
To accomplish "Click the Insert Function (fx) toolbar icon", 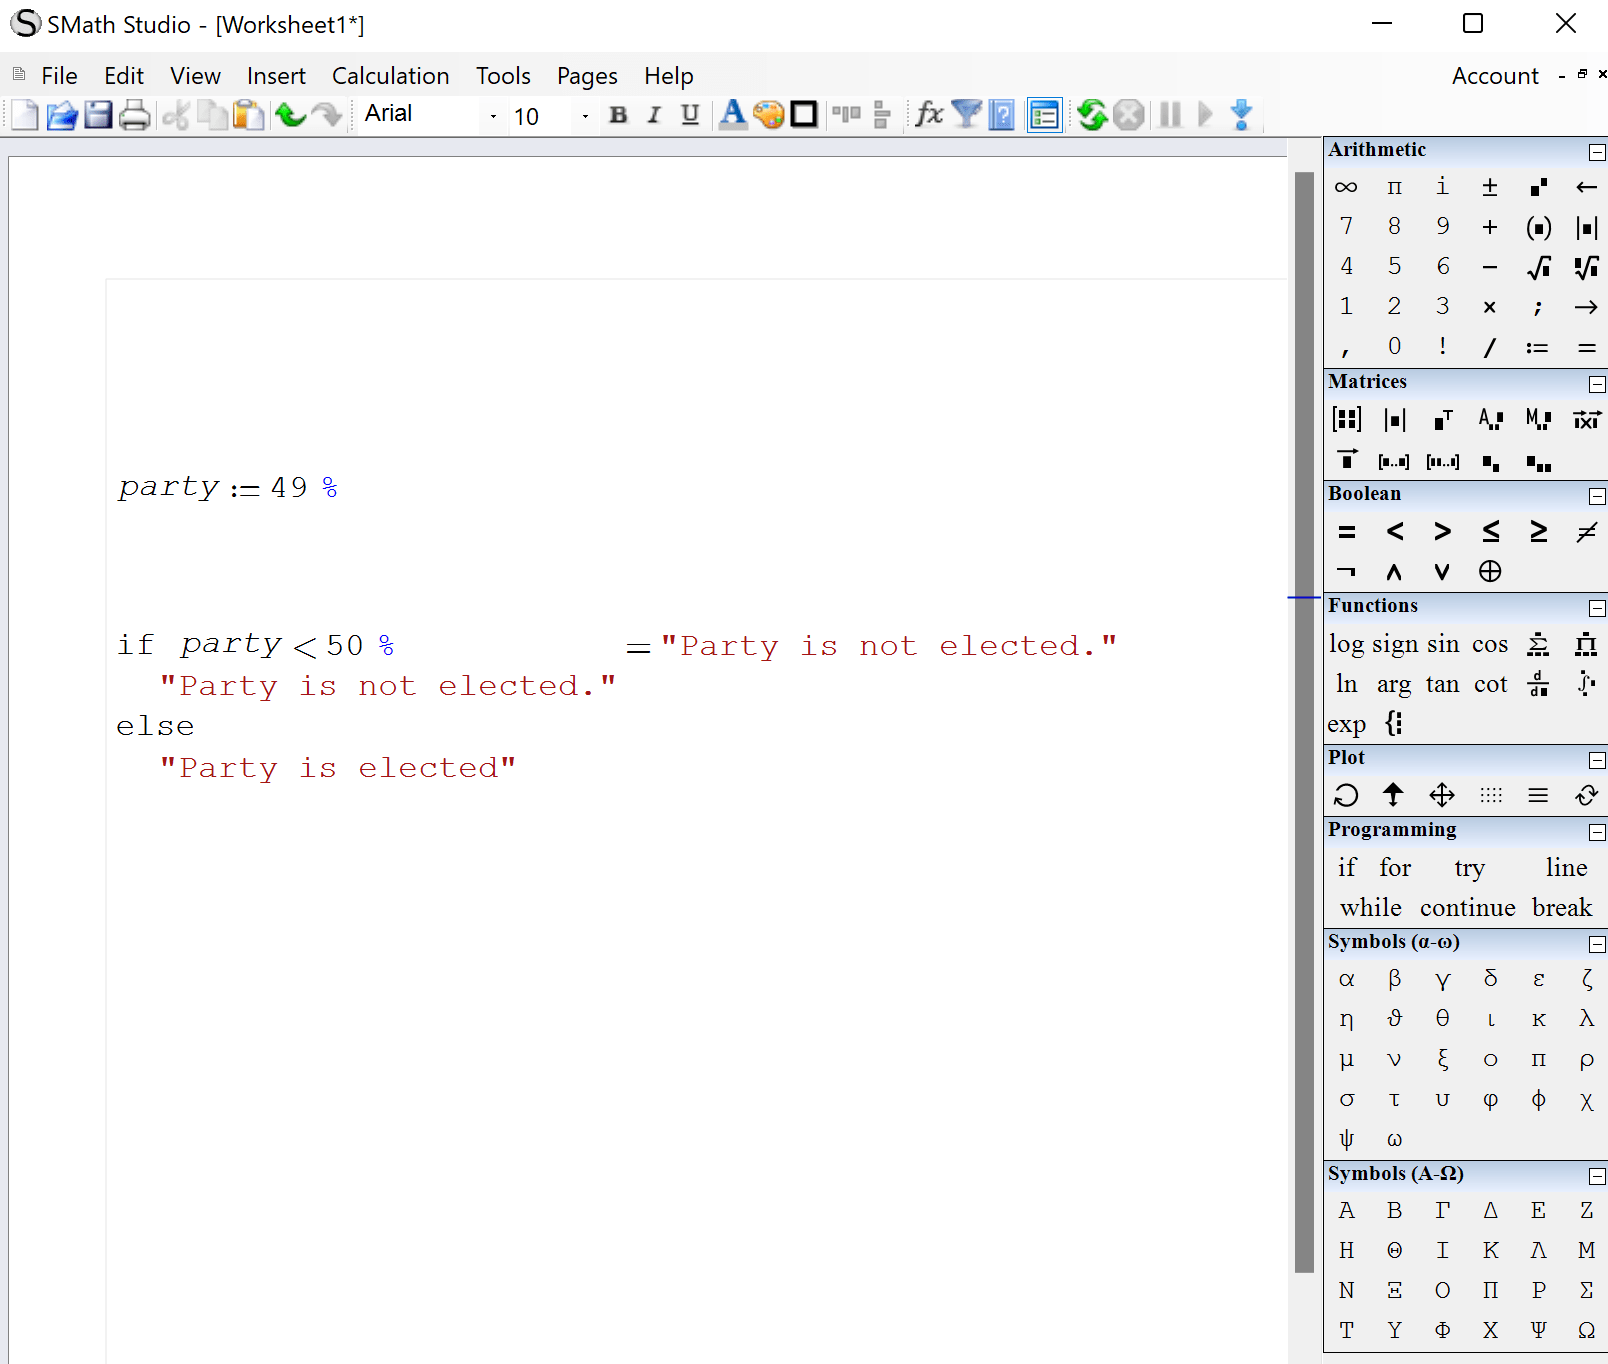I will pos(929,115).
